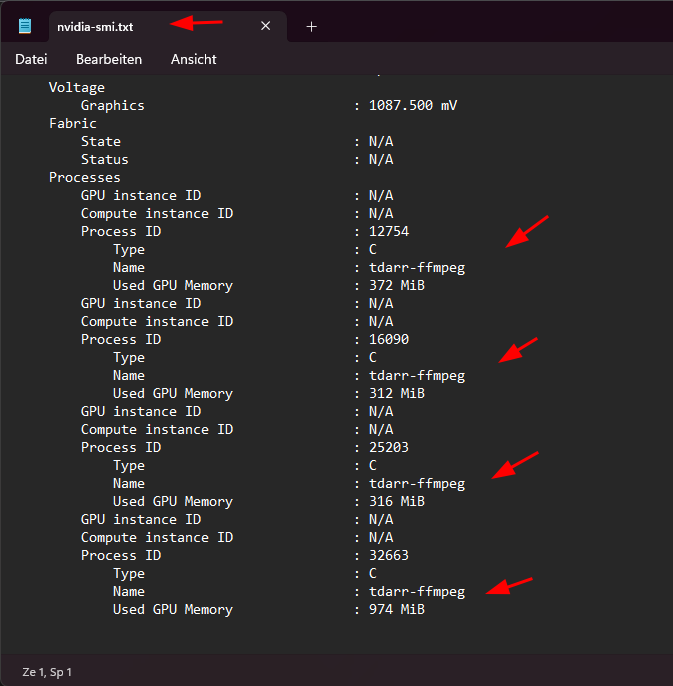This screenshot has width=673, height=686.
Task: Click Type value C under process 12754
Action: (372, 249)
